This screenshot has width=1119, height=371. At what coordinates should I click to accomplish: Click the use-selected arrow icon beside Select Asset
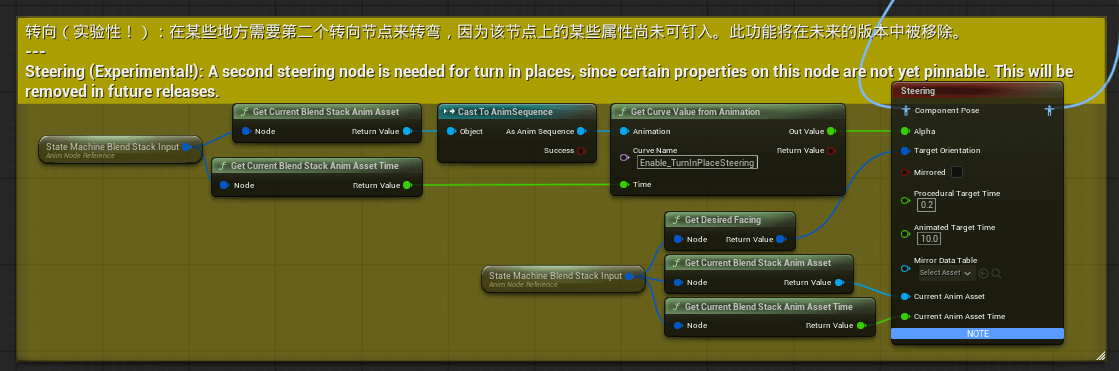click(x=983, y=273)
